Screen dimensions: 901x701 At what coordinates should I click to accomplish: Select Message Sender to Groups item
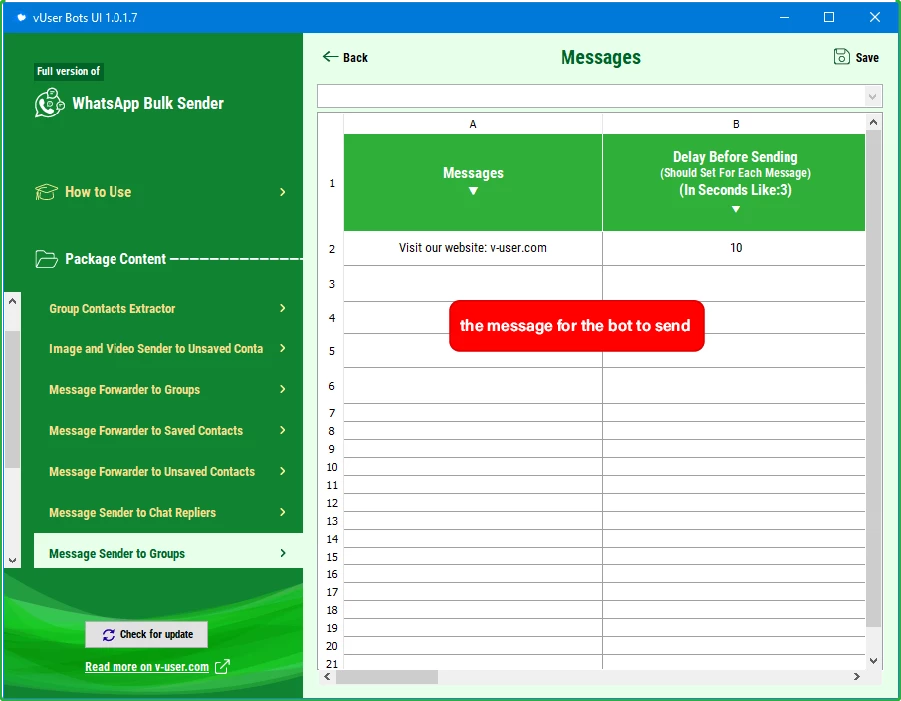pyautogui.click(x=168, y=550)
